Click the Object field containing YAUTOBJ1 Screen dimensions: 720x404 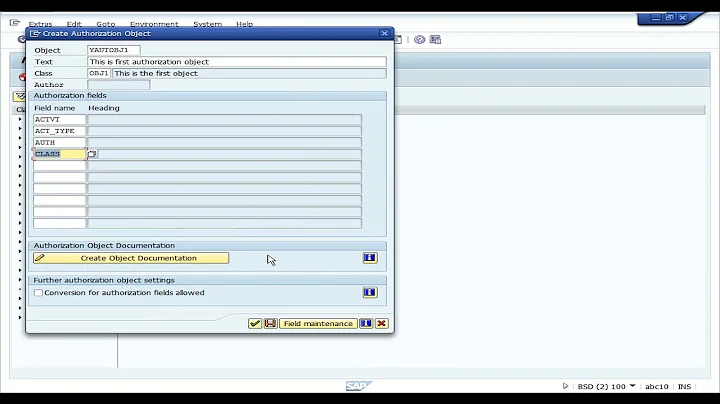(x=114, y=50)
